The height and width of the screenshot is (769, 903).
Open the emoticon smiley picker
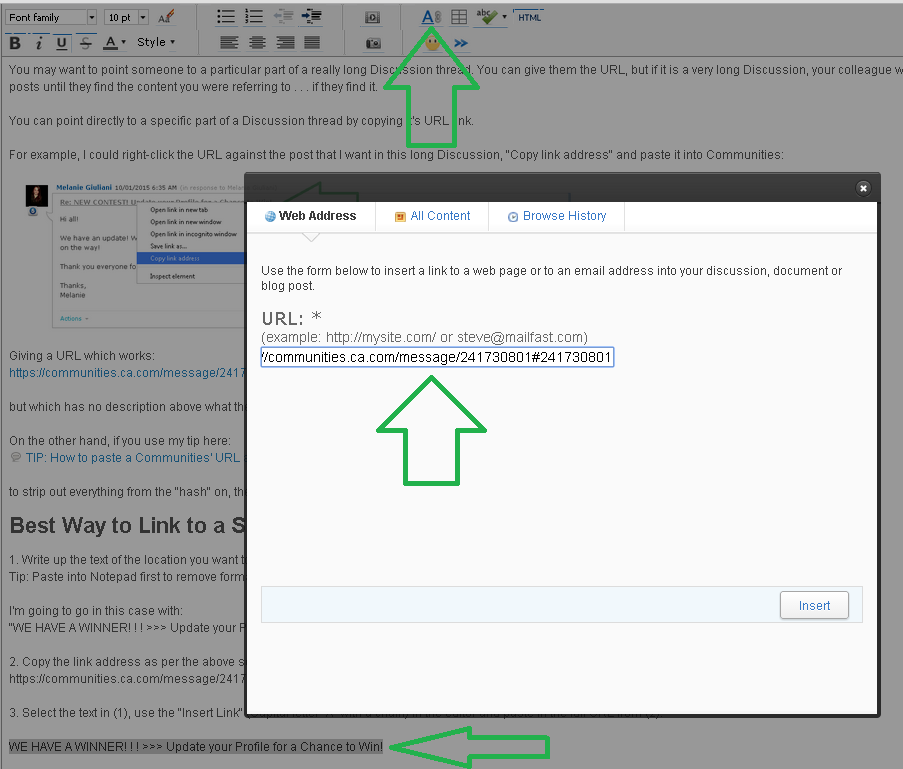[432, 43]
